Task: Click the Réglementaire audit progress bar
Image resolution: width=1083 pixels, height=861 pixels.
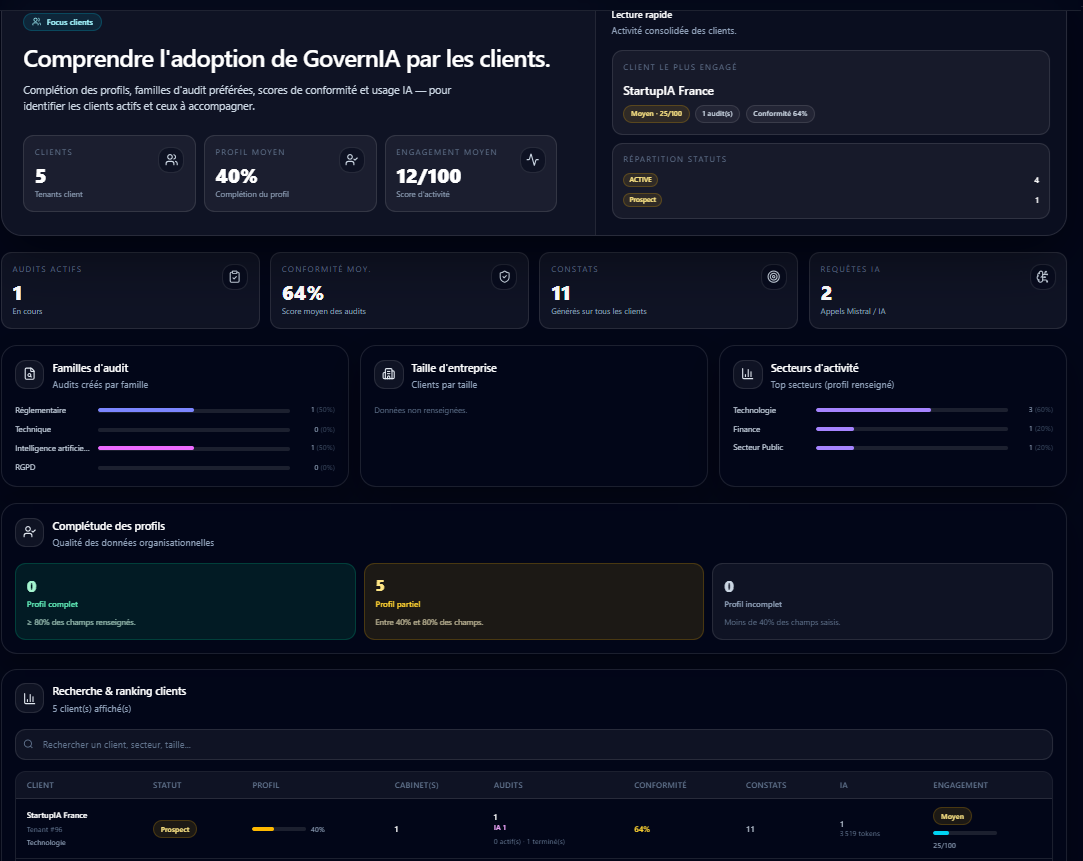Action: point(194,410)
